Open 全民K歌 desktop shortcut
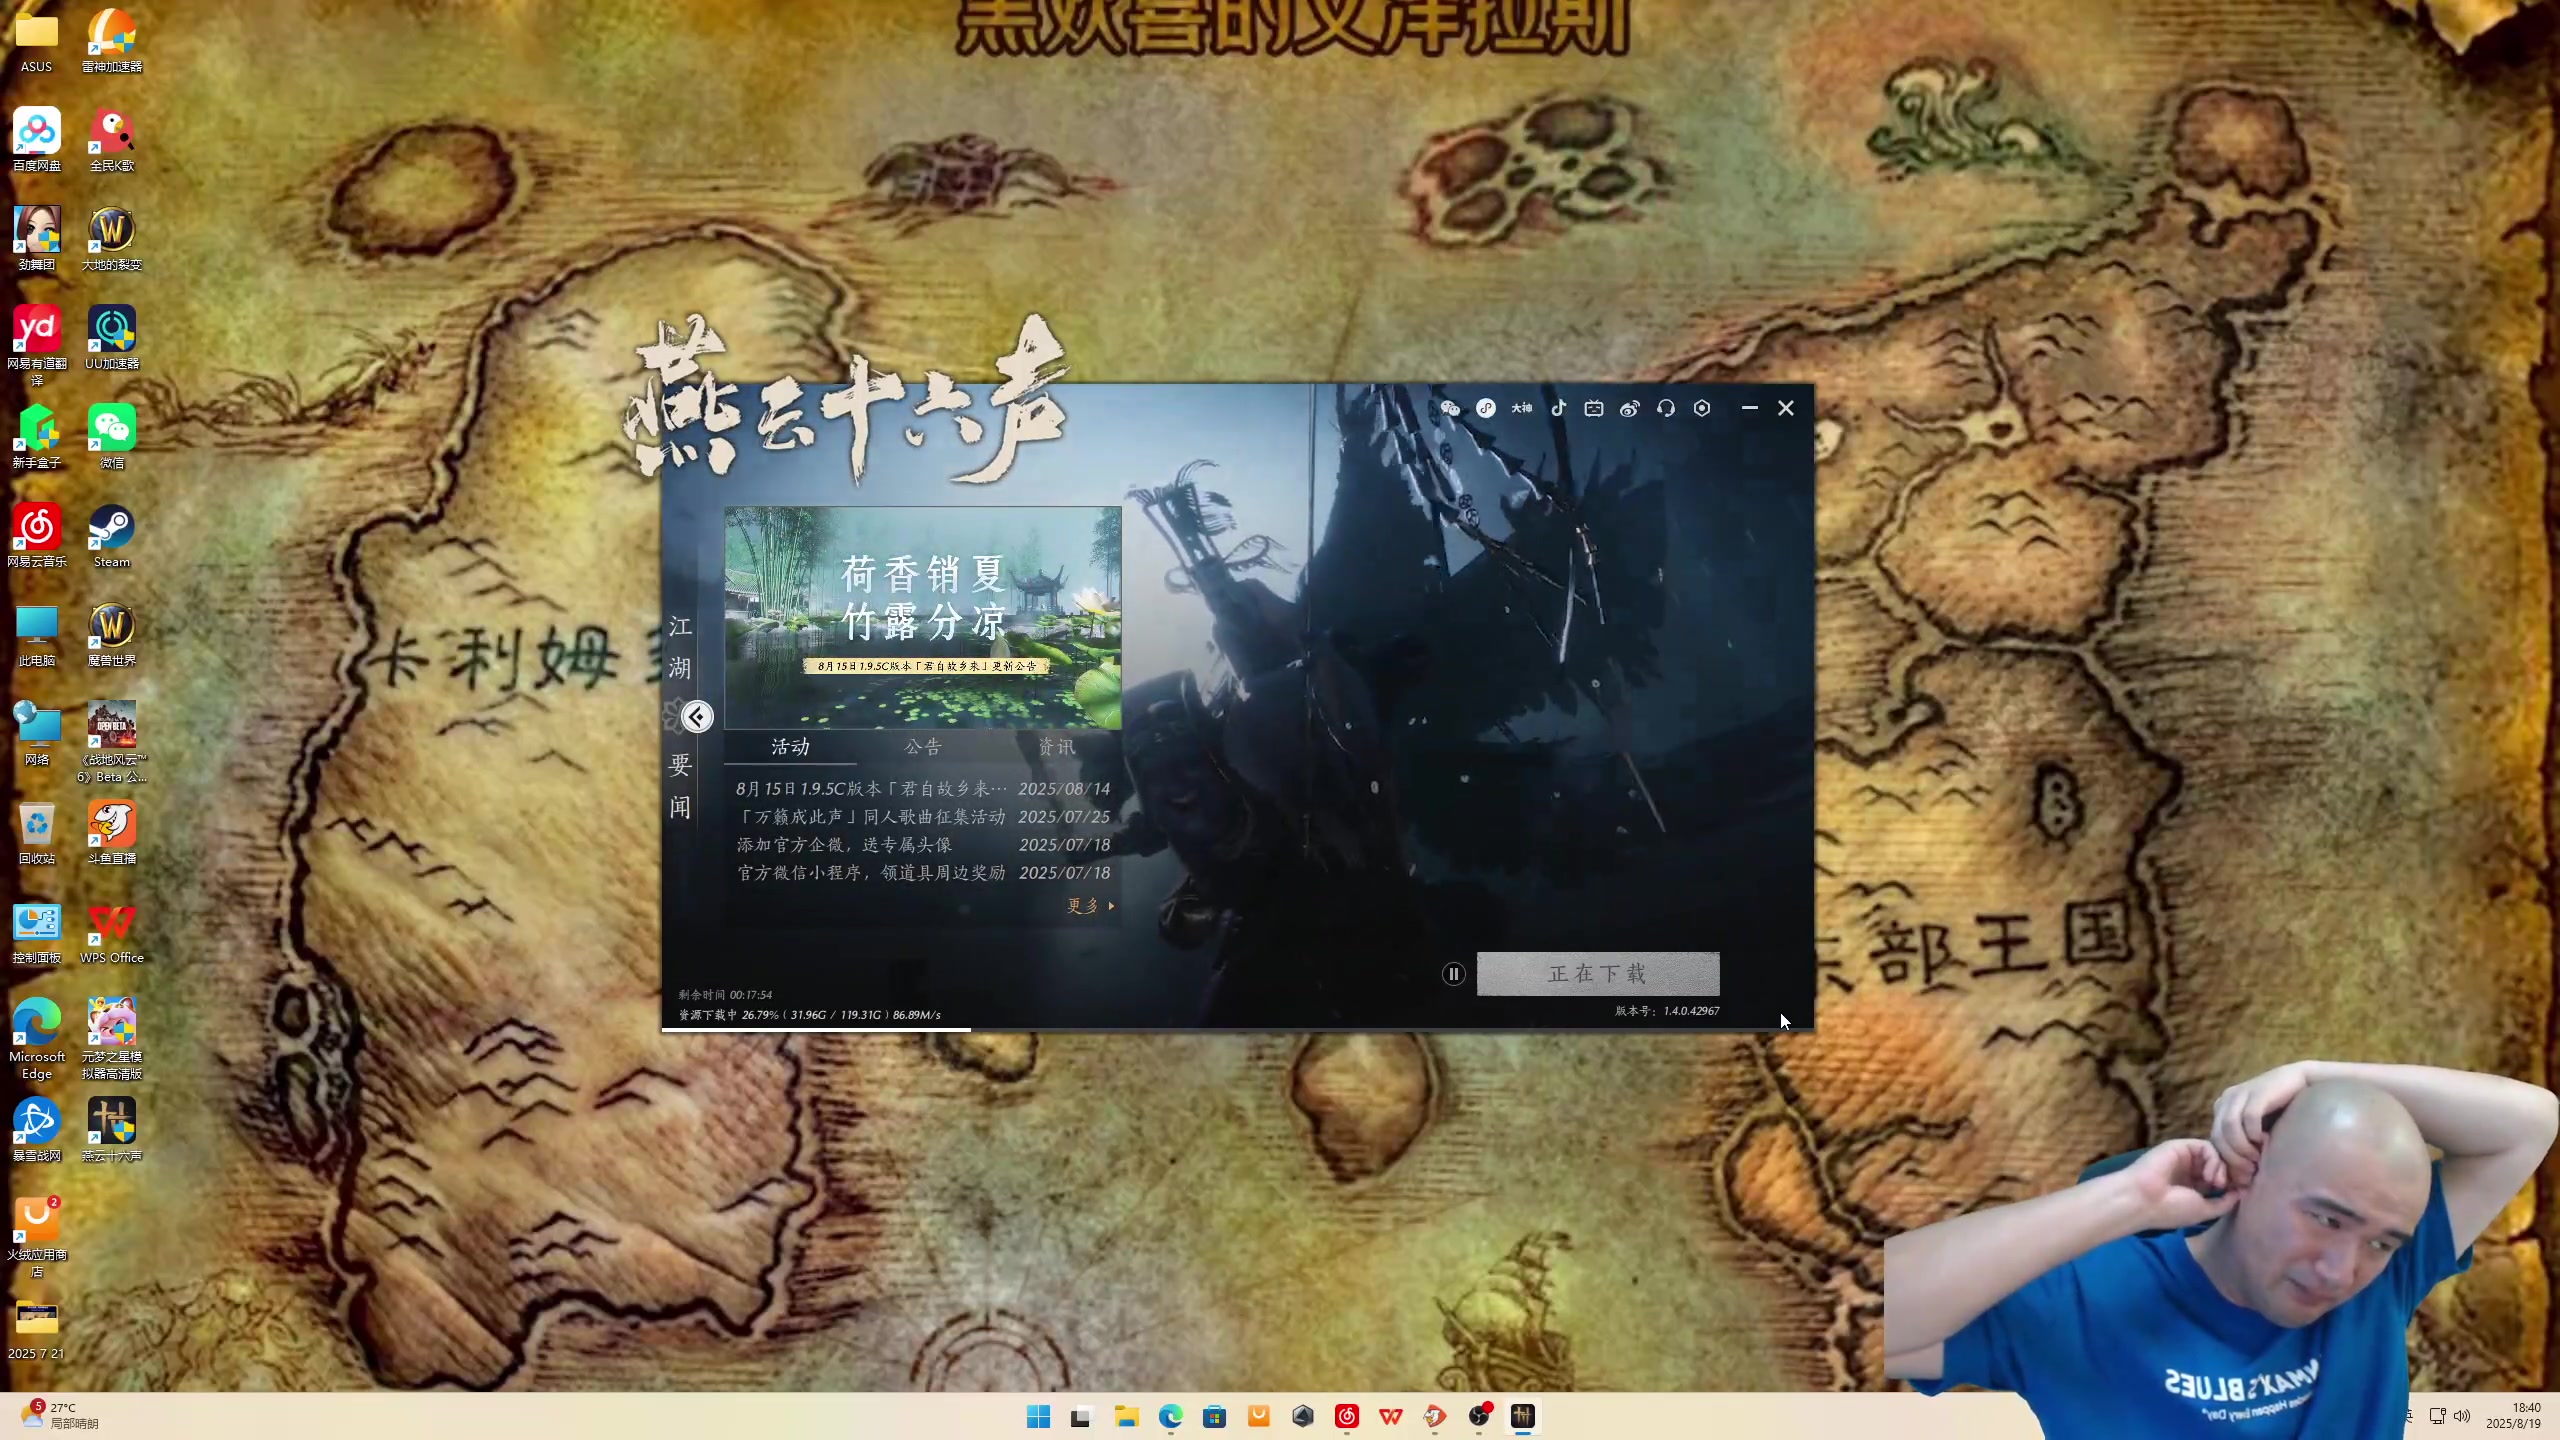Image resolution: width=2560 pixels, height=1440 pixels. click(x=112, y=140)
